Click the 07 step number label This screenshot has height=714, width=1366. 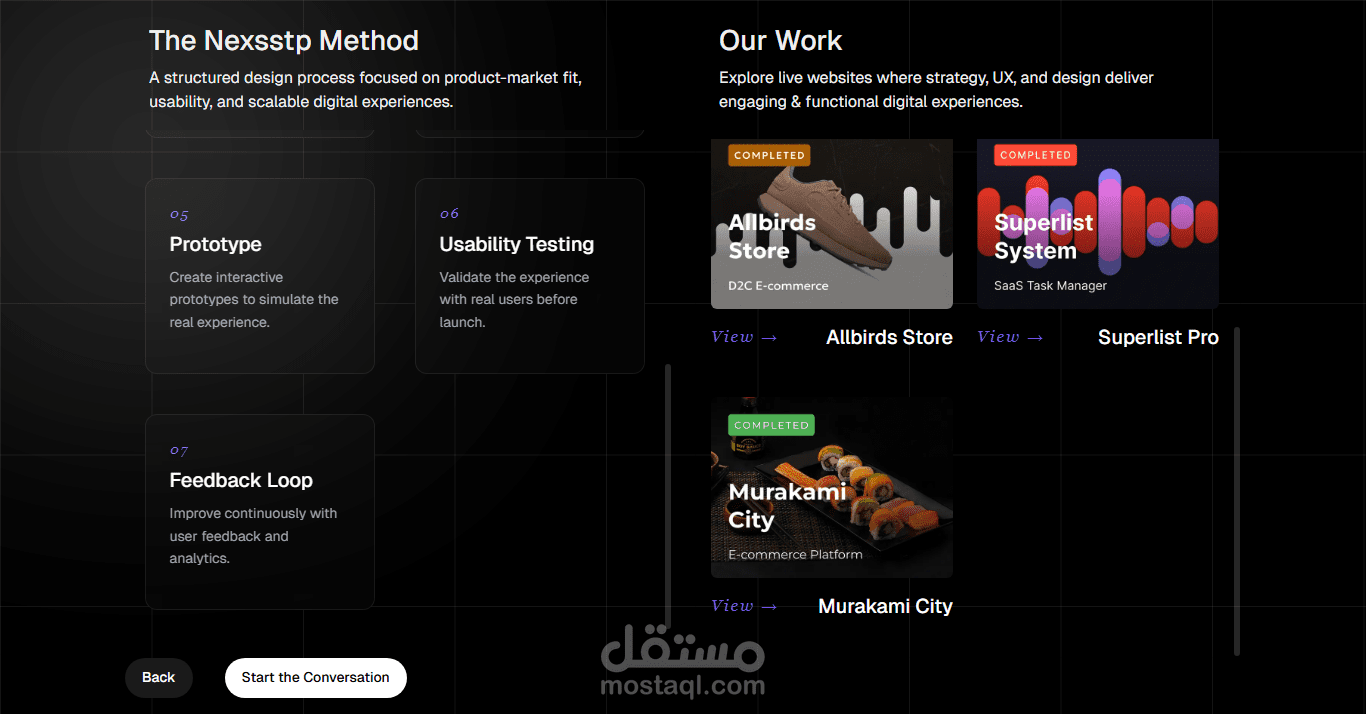179,451
